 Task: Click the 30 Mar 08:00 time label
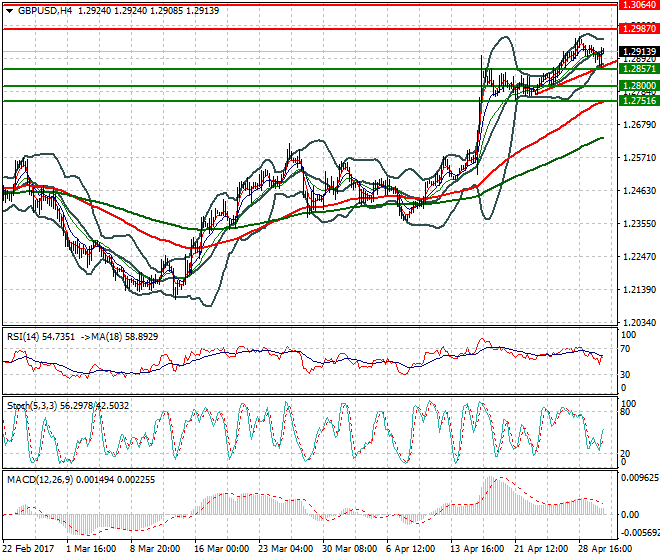coord(349,549)
